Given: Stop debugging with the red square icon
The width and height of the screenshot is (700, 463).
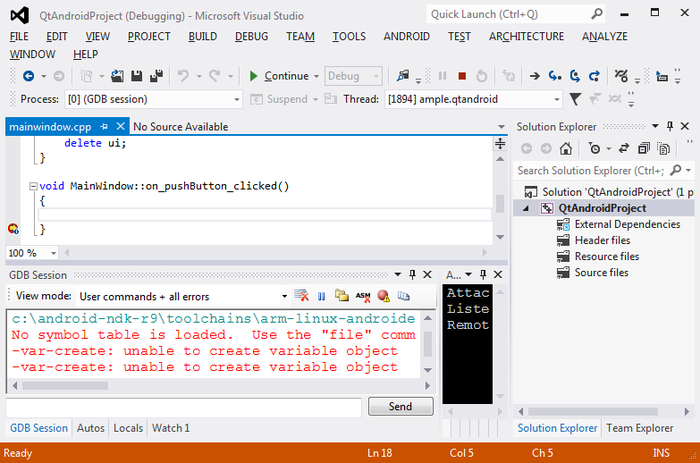Looking at the screenshot, I should (462, 76).
